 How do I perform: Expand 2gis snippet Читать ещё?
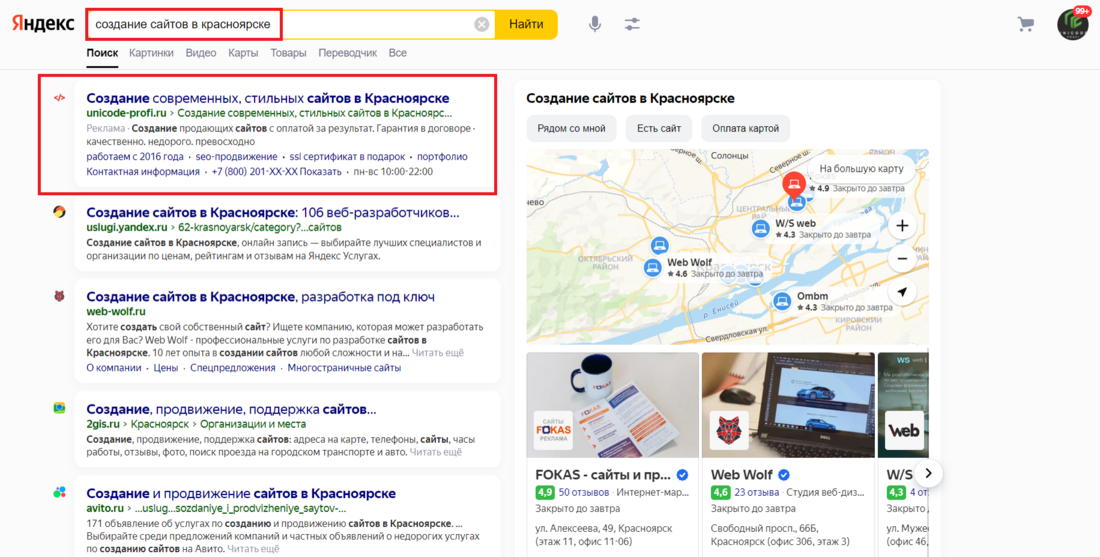pos(436,452)
